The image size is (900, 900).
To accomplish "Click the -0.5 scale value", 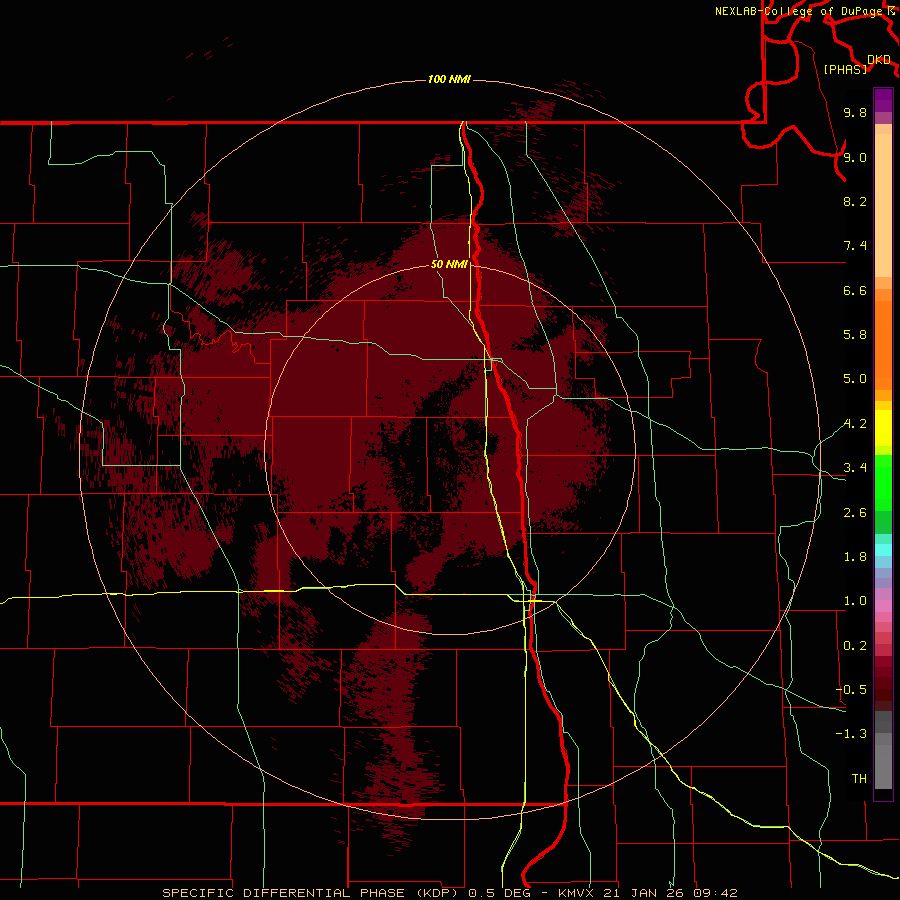I will 852,690.
